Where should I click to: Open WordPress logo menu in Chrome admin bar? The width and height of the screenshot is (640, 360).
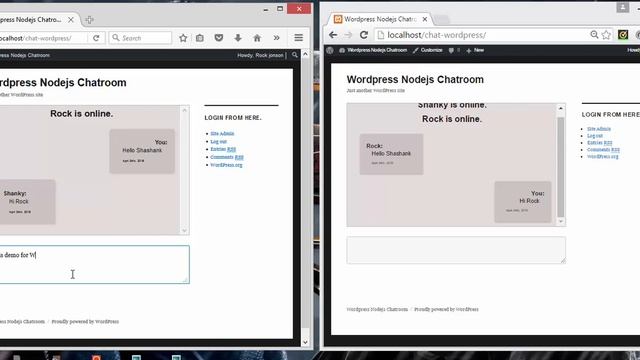[x=330, y=50]
